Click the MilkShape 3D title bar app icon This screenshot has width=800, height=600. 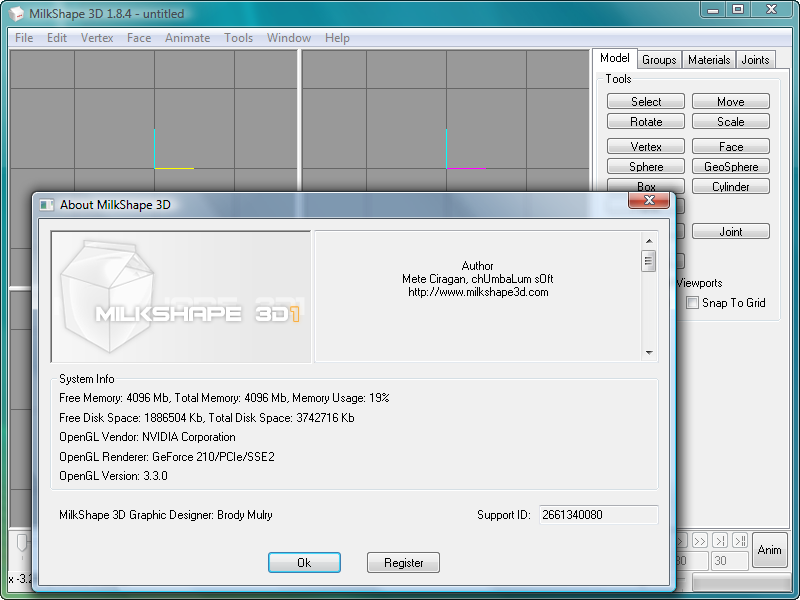coord(16,13)
